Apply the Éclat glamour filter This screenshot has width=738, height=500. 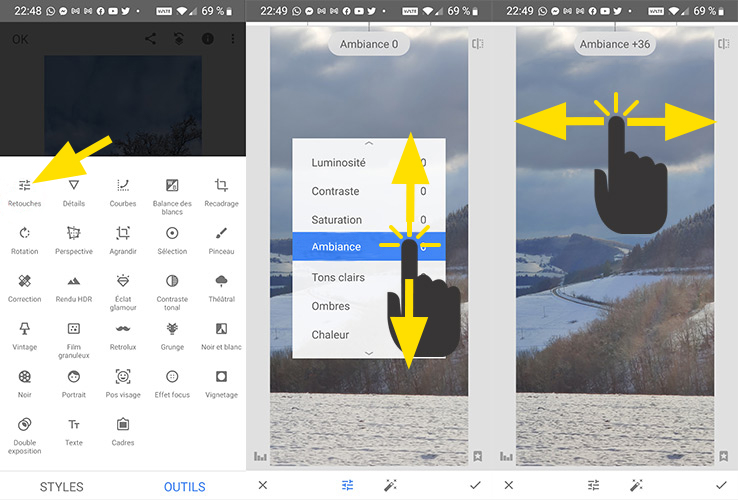[123, 293]
